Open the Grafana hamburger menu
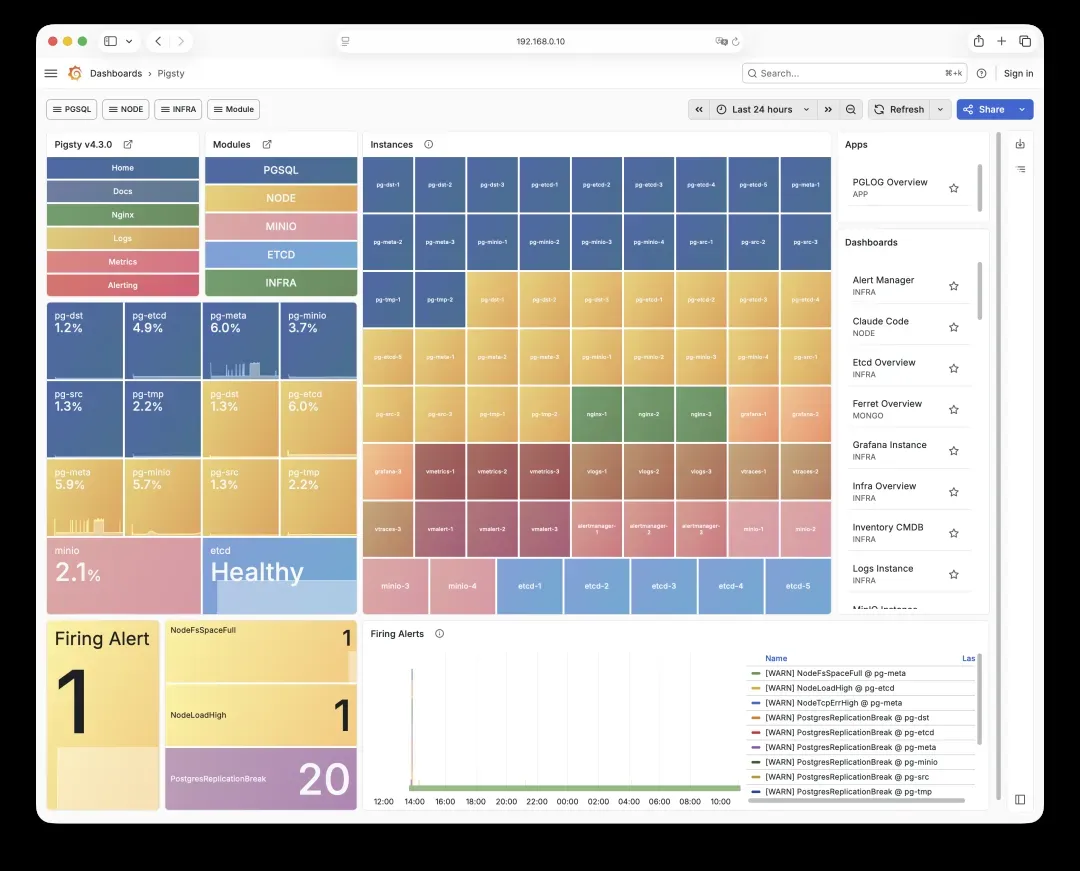 51,73
